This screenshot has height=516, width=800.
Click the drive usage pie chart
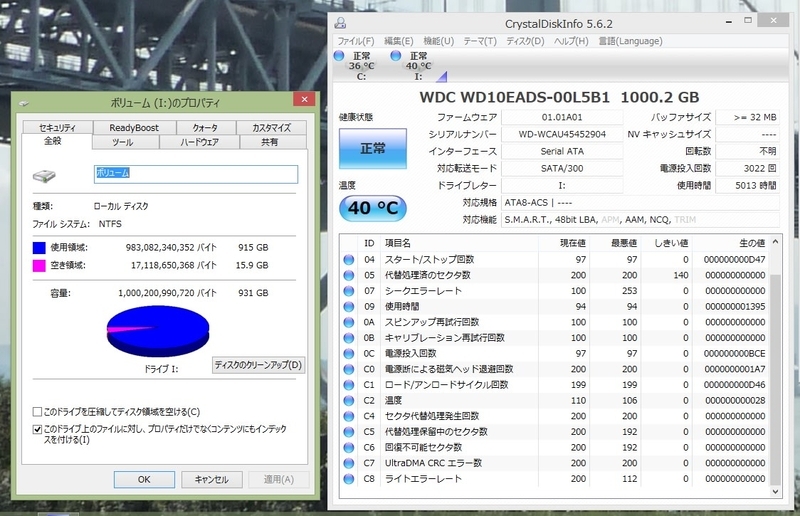(x=158, y=331)
